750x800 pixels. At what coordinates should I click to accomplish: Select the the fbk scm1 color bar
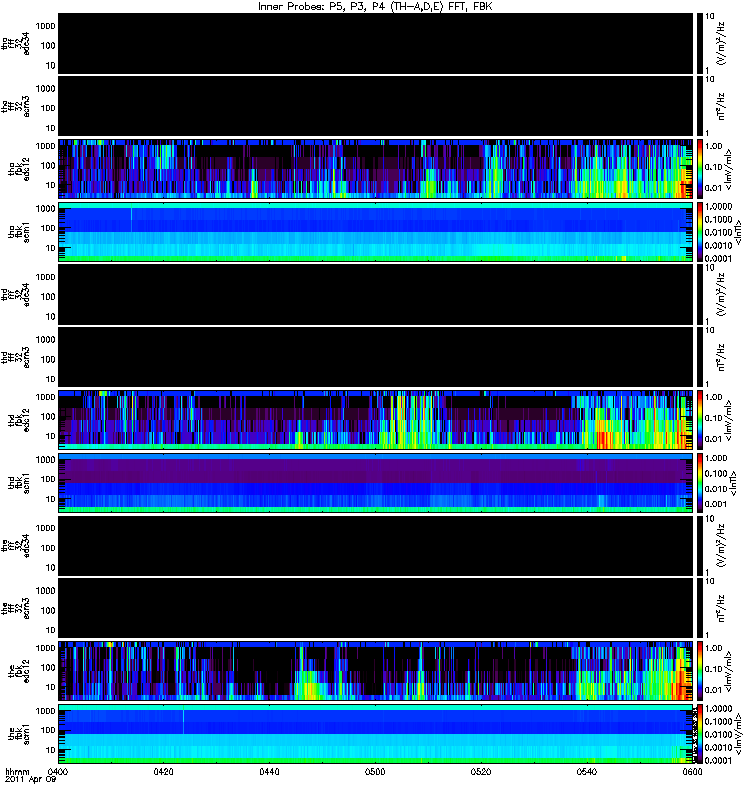pyautogui.click(x=699, y=733)
